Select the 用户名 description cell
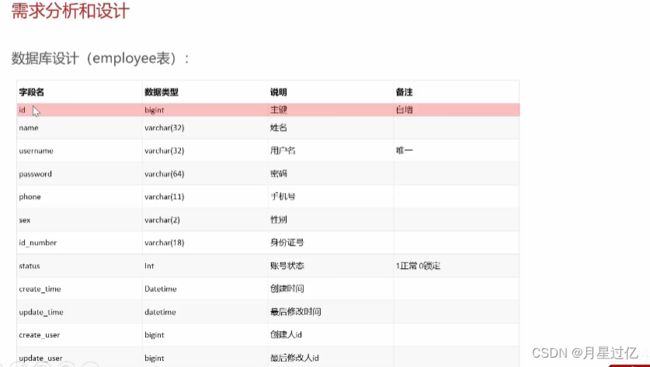Image resolution: width=650 pixels, height=367 pixels. pos(283,151)
